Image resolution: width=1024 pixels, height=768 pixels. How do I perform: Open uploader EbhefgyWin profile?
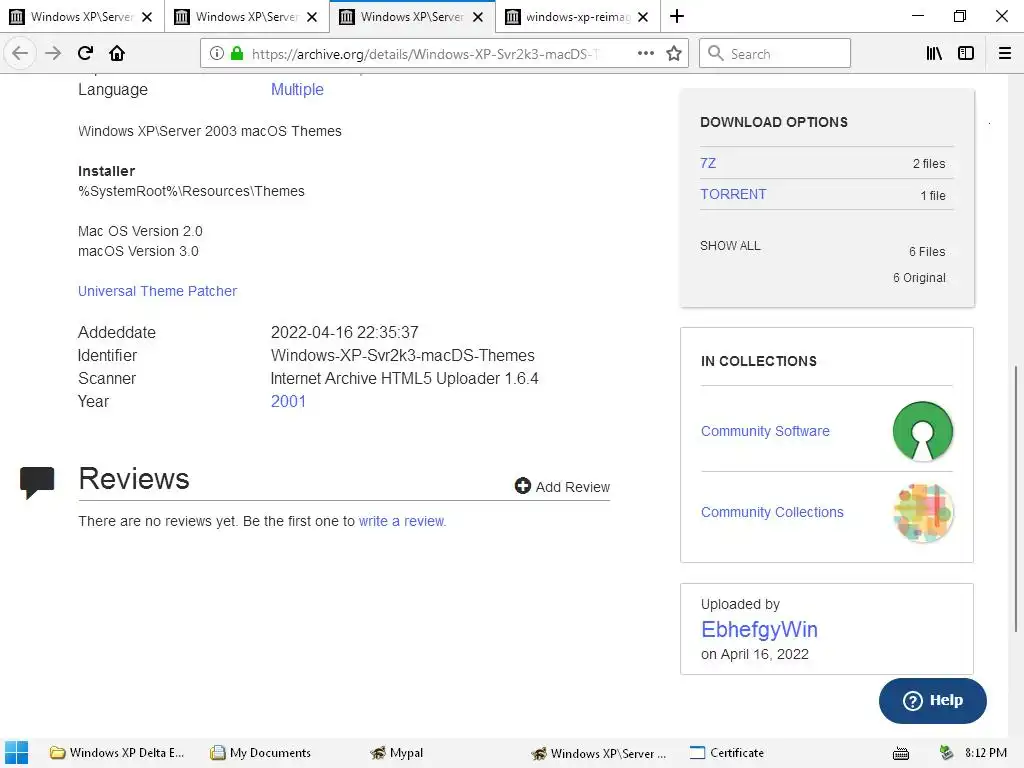pyautogui.click(x=759, y=629)
